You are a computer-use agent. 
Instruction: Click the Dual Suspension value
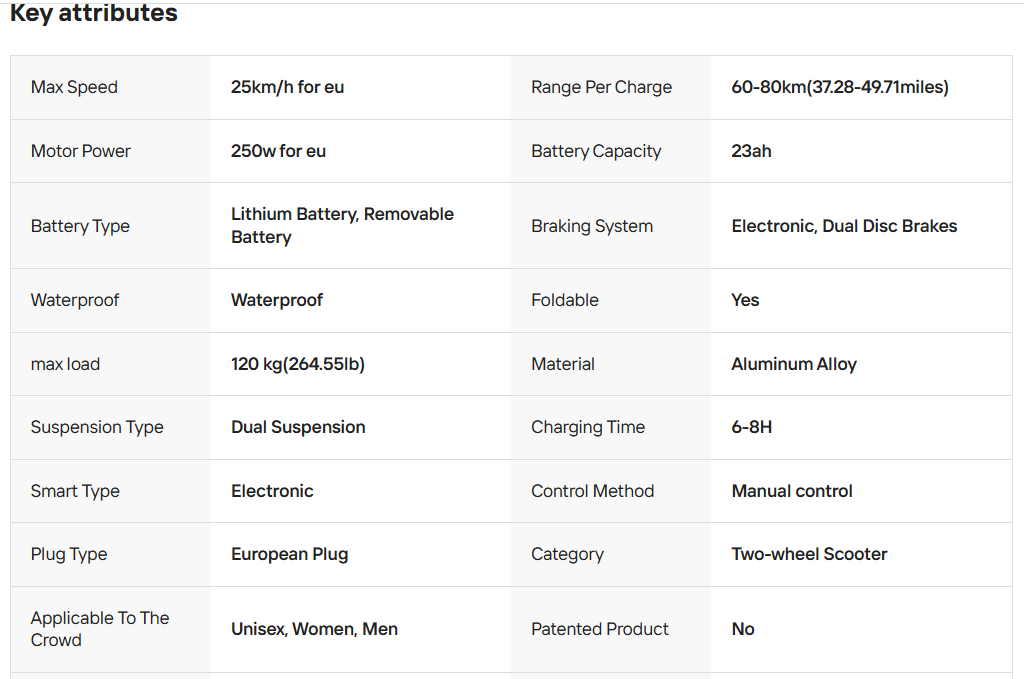[x=298, y=427]
